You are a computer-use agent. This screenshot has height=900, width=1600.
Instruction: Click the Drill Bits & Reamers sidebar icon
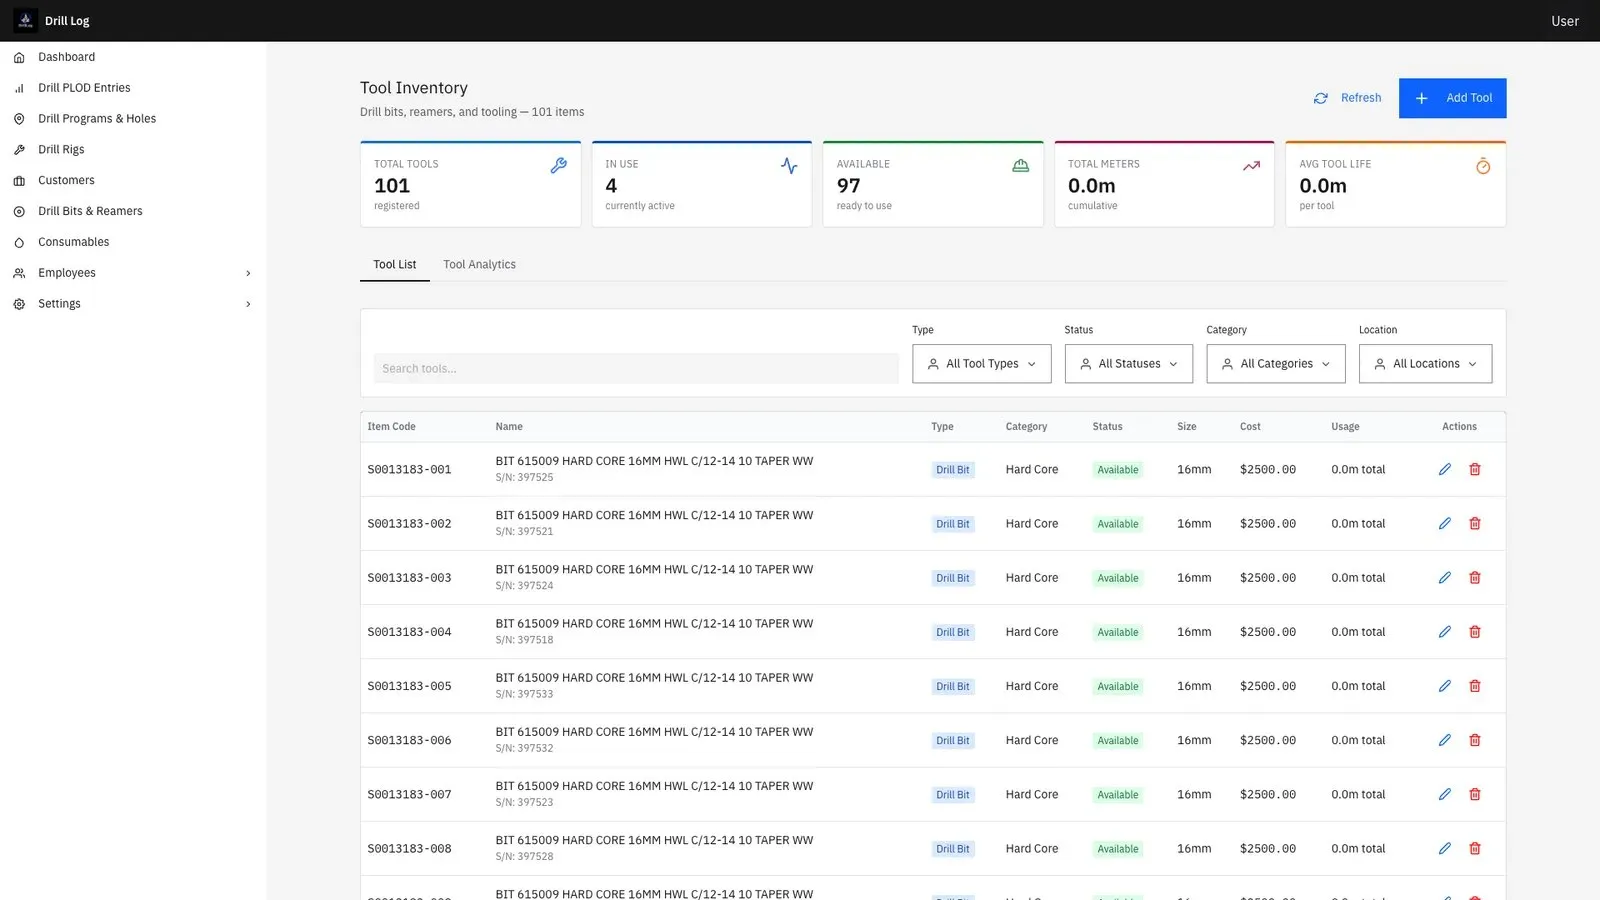click(19, 212)
